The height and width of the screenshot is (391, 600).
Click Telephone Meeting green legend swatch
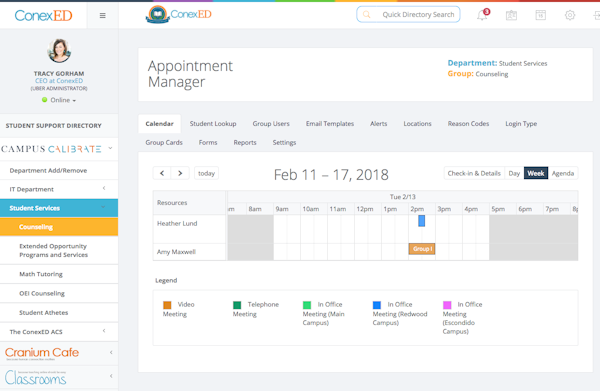coord(237,305)
